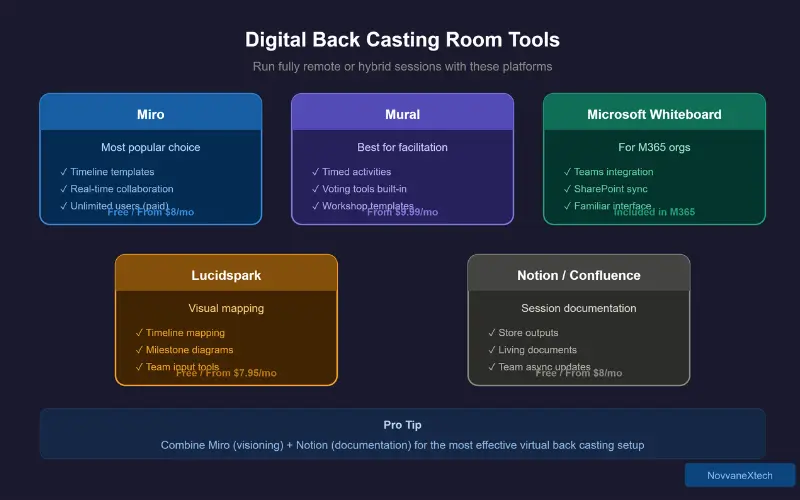Screen dimensions: 800x500
Task: Click 'Included in M365' price text
Action: coord(655,212)
